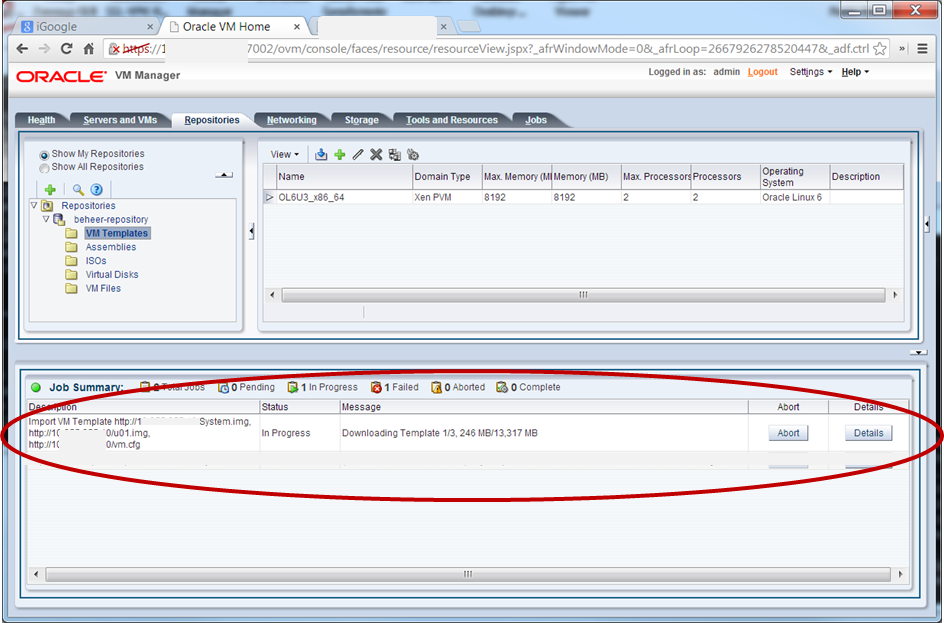Click the Failed jobs red icon

tap(376, 387)
